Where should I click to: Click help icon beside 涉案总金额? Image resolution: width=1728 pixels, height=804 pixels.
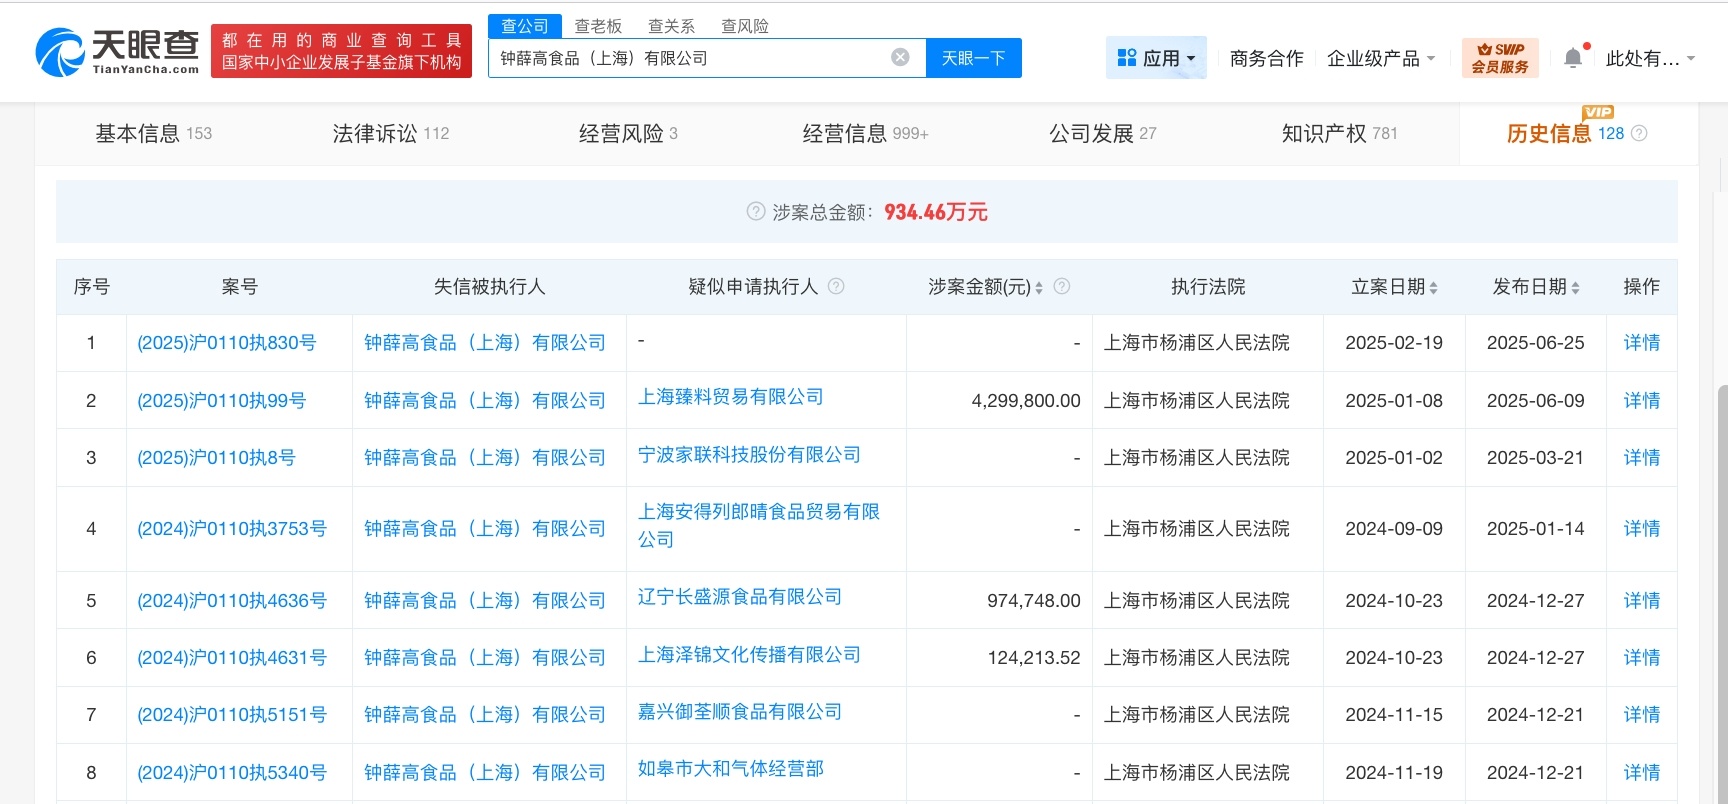[x=756, y=212]
